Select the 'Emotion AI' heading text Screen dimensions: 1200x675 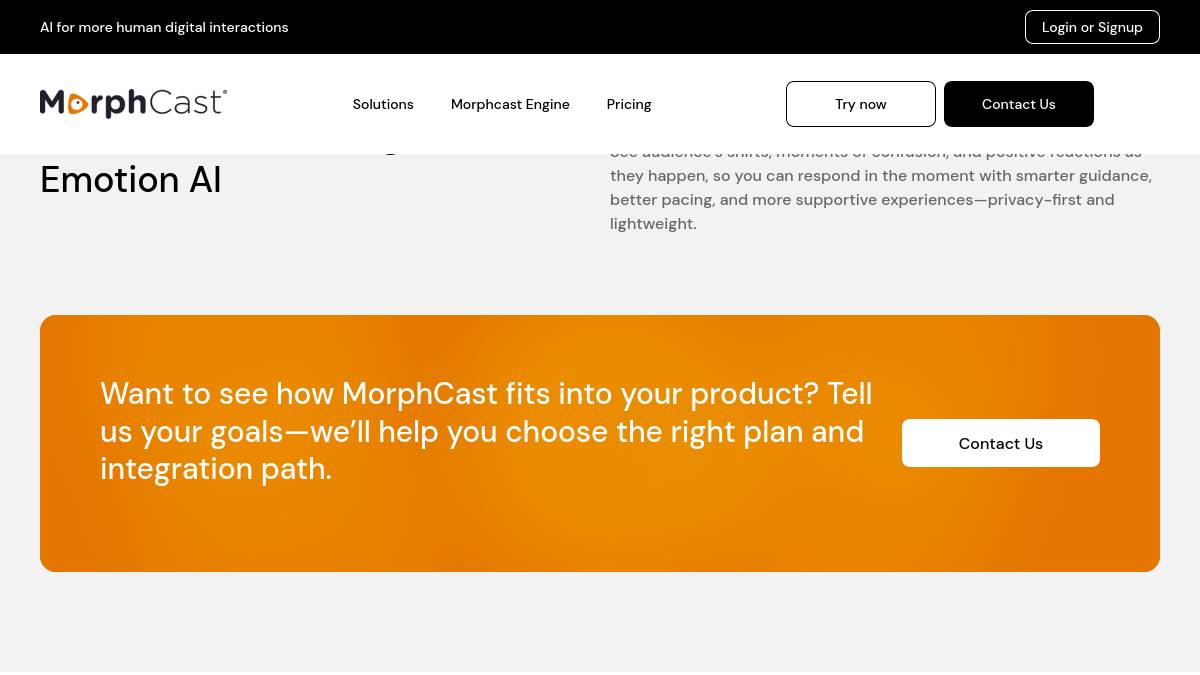(x=131, y=180)
